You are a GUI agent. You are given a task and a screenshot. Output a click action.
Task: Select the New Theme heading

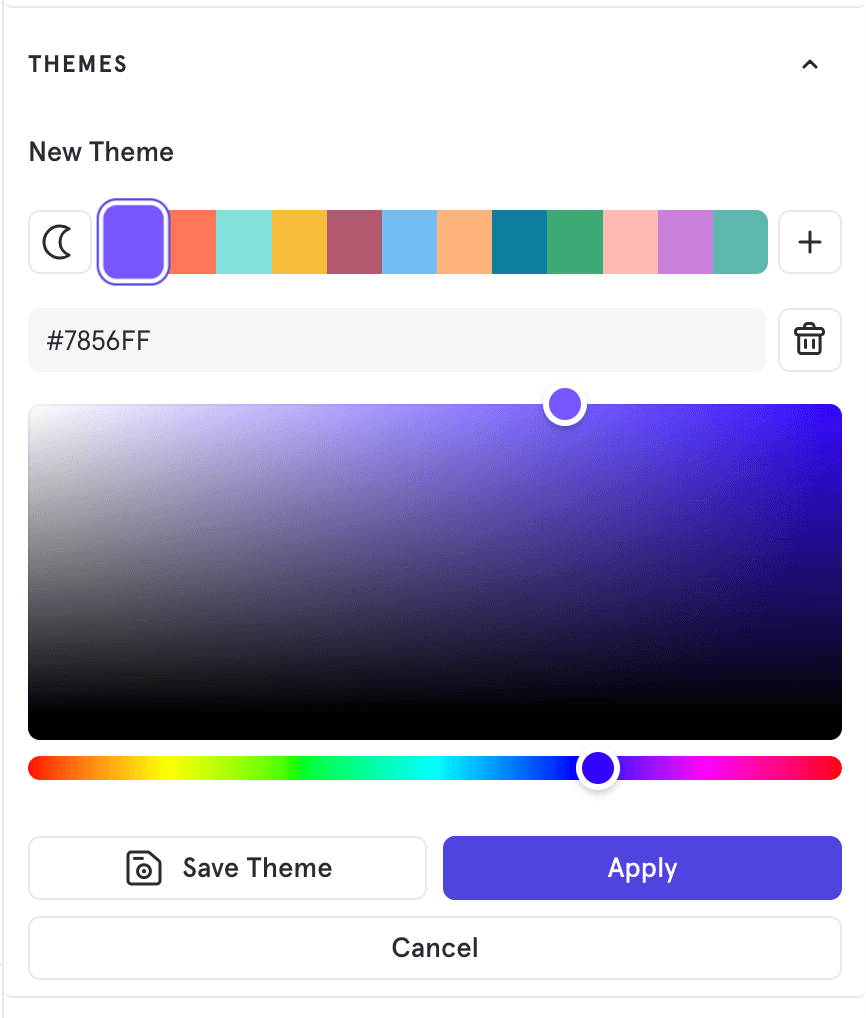100,151
